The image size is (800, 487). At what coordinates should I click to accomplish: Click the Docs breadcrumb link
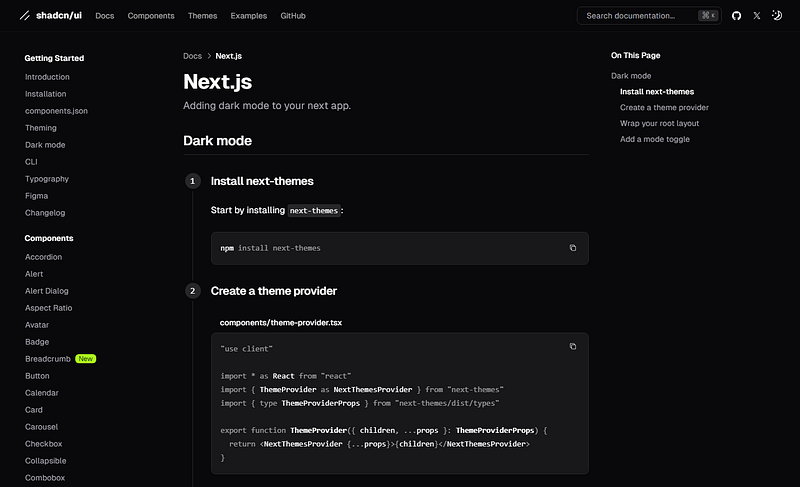192,56
